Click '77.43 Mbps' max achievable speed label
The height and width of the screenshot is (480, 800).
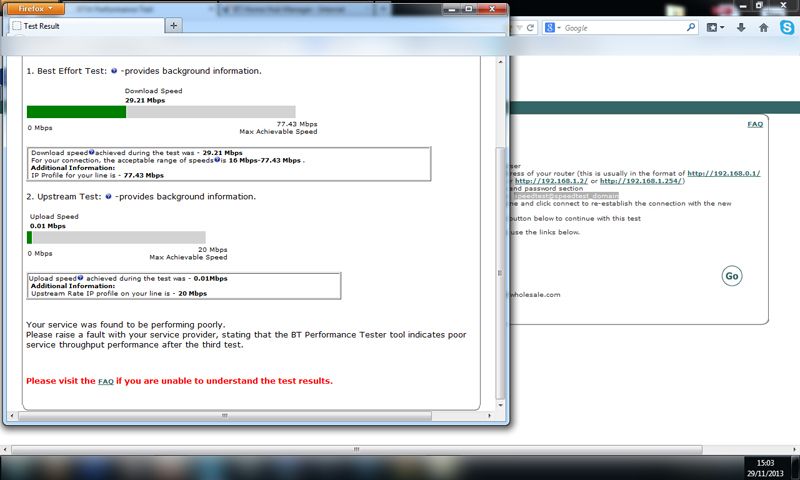click(297, 124)
